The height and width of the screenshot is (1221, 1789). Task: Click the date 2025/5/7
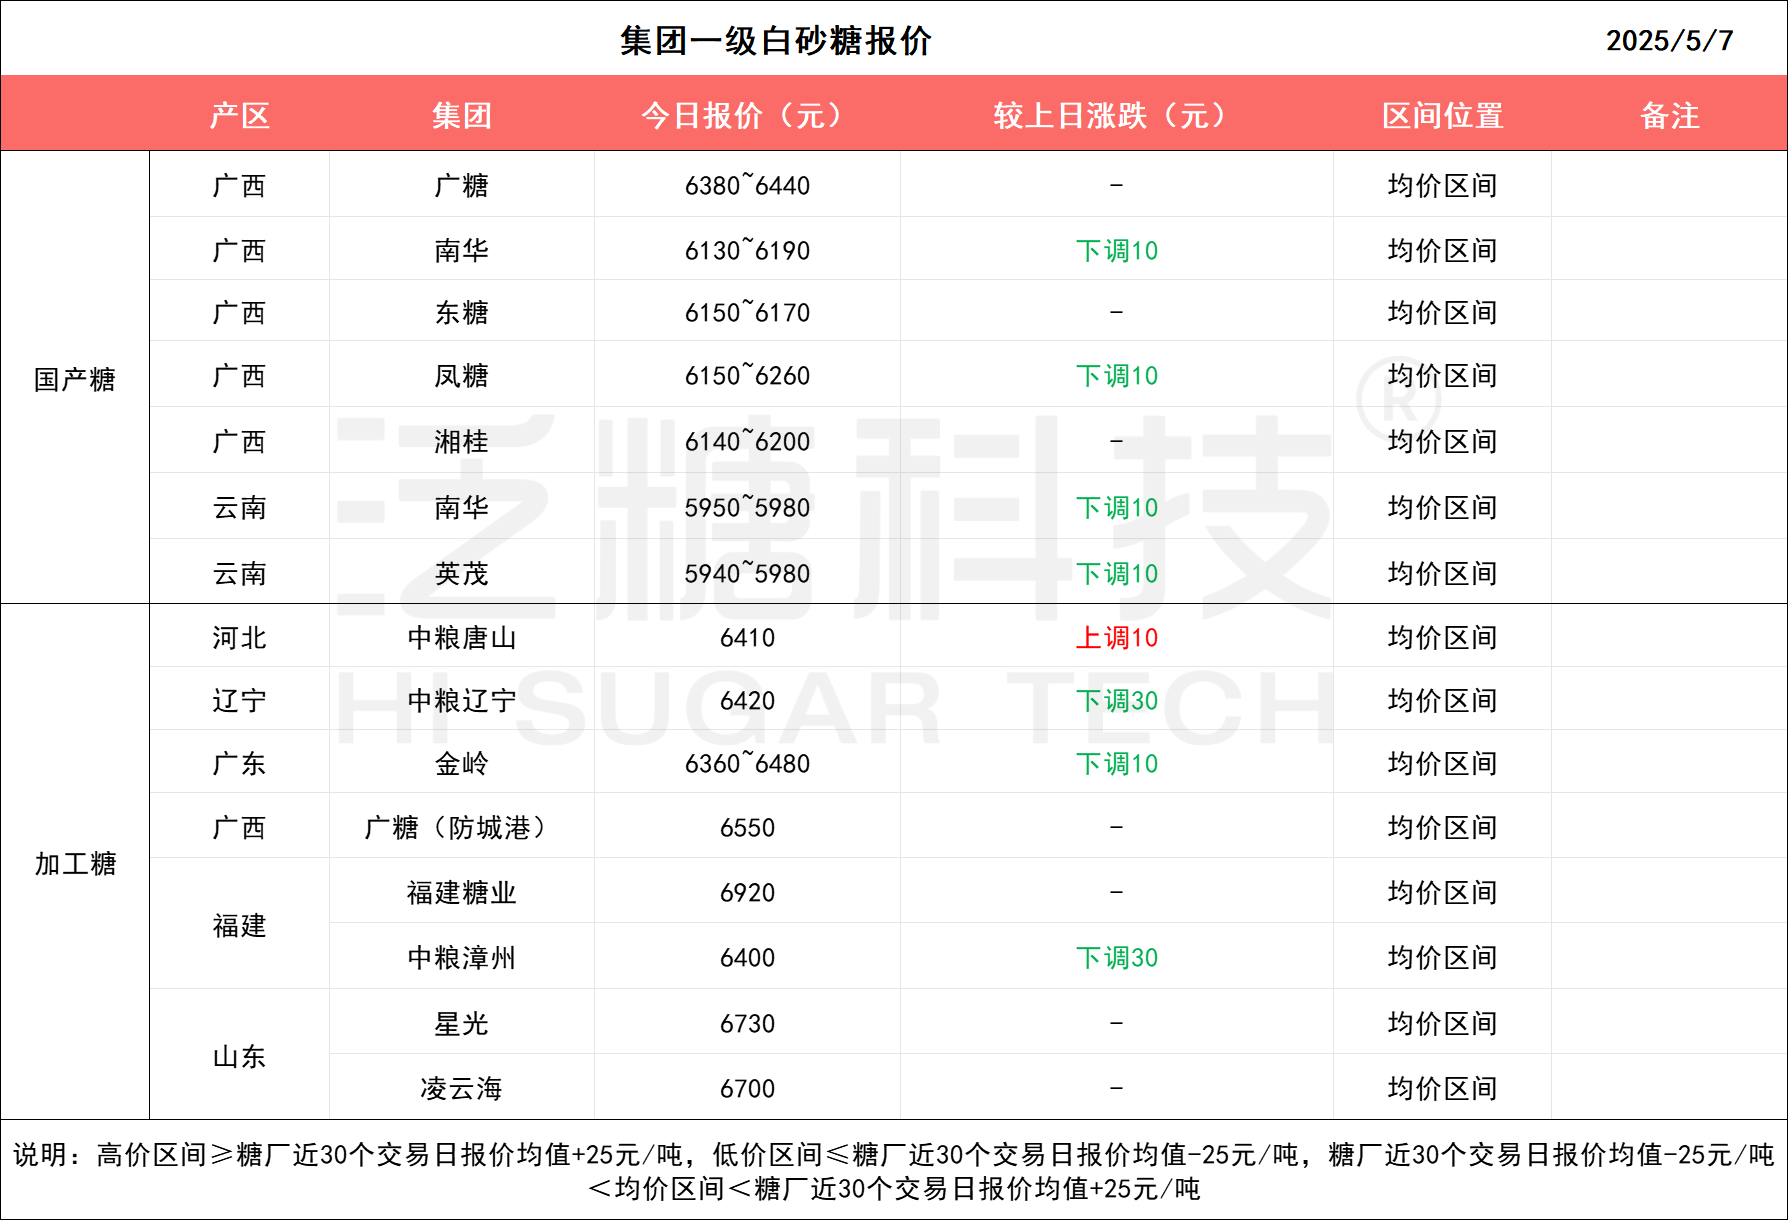(x=1669, y=40)
